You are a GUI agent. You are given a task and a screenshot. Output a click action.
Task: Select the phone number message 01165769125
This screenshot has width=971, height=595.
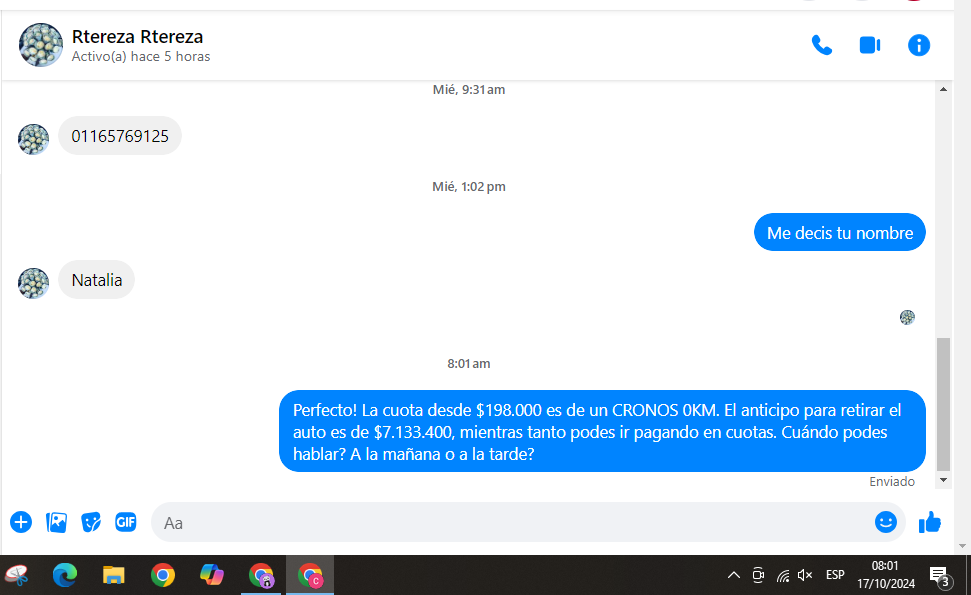pyautogui.click(x=120, y=136)
